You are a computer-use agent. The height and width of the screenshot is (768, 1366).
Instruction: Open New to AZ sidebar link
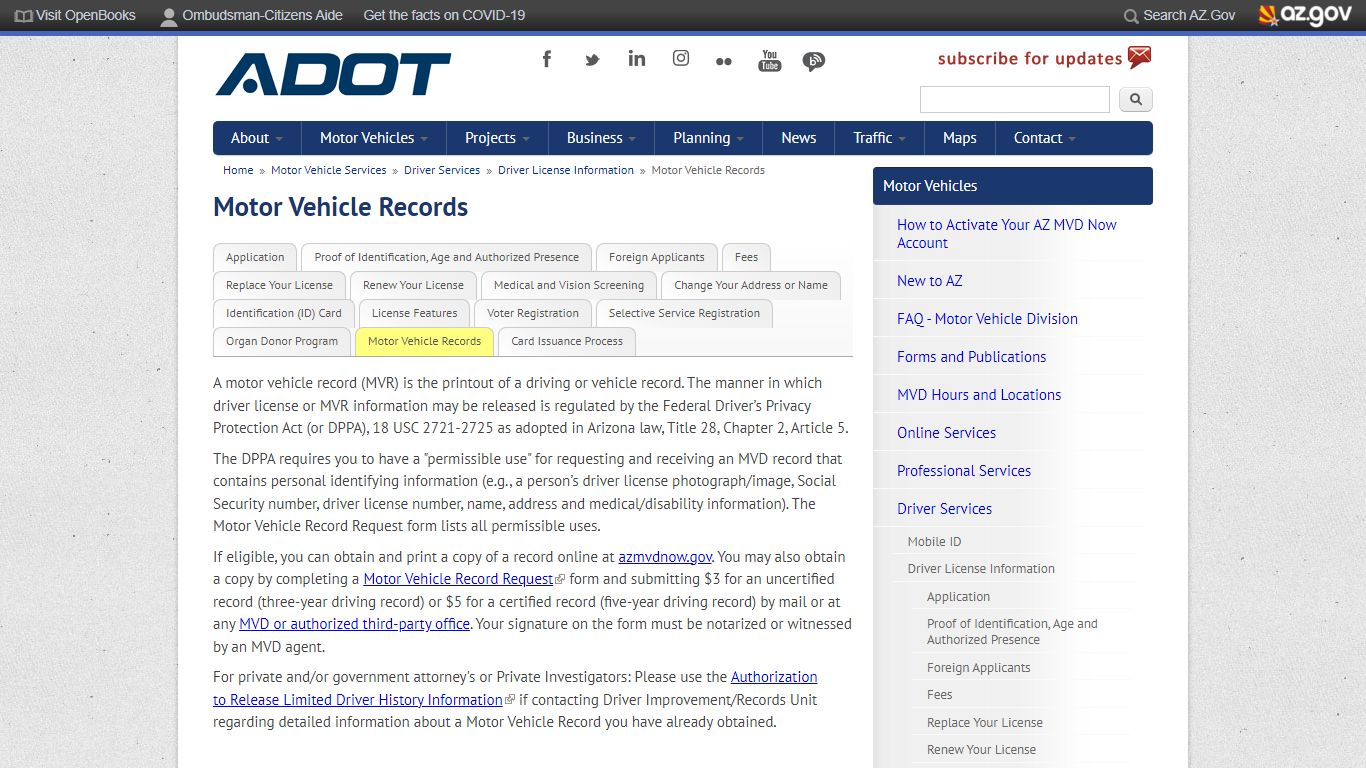pyautogui.click(x=930, y=281)
